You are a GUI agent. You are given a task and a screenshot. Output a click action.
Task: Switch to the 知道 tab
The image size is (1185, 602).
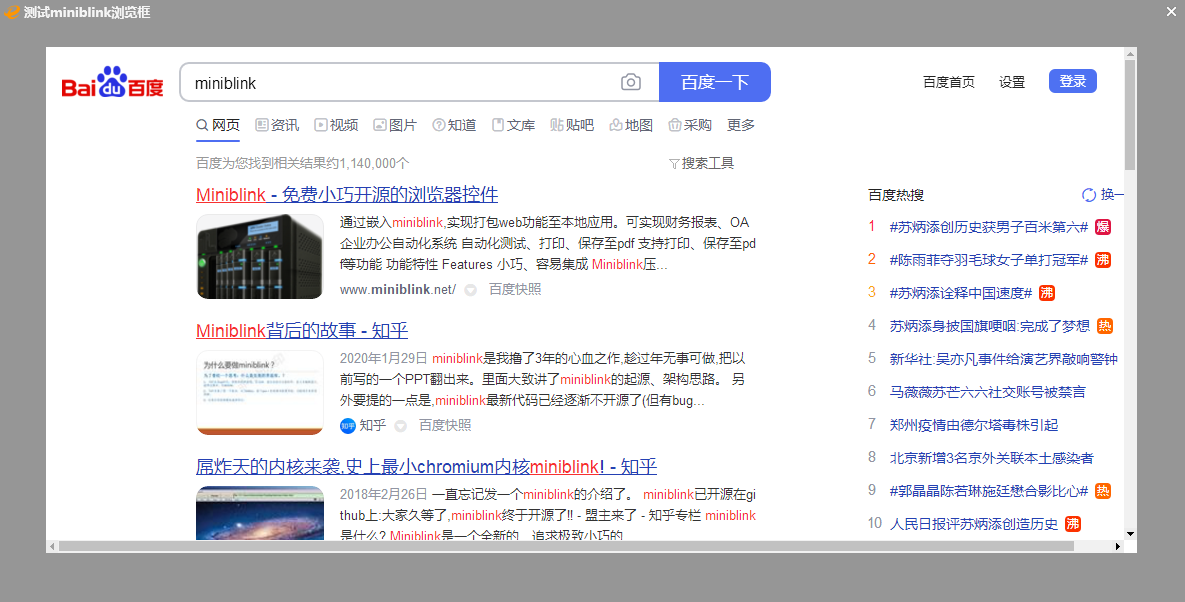[454, 125]
